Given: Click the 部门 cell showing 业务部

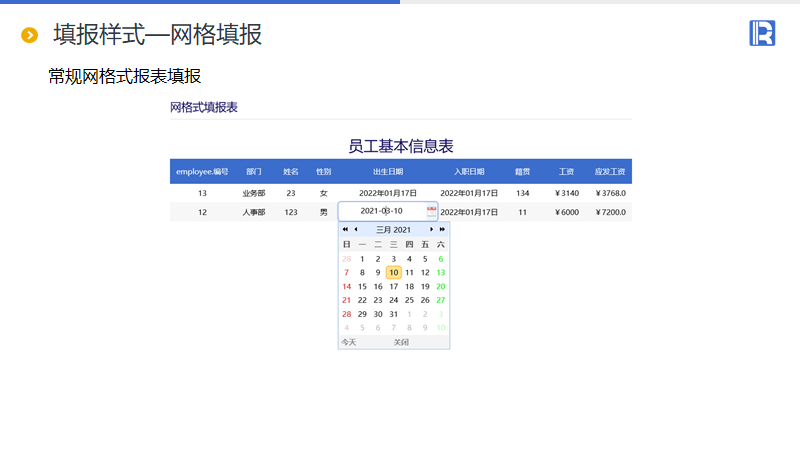Looking at the screenshot, I should tap(254, 193).
